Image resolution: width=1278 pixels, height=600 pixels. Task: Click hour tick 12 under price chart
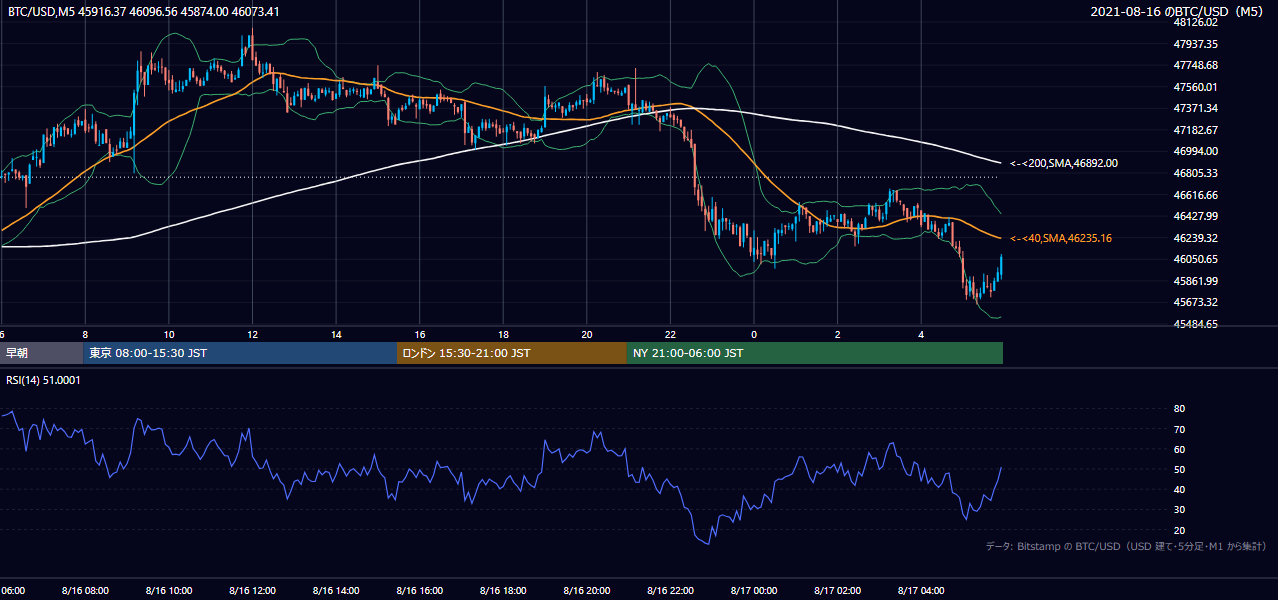pos(252,334)
